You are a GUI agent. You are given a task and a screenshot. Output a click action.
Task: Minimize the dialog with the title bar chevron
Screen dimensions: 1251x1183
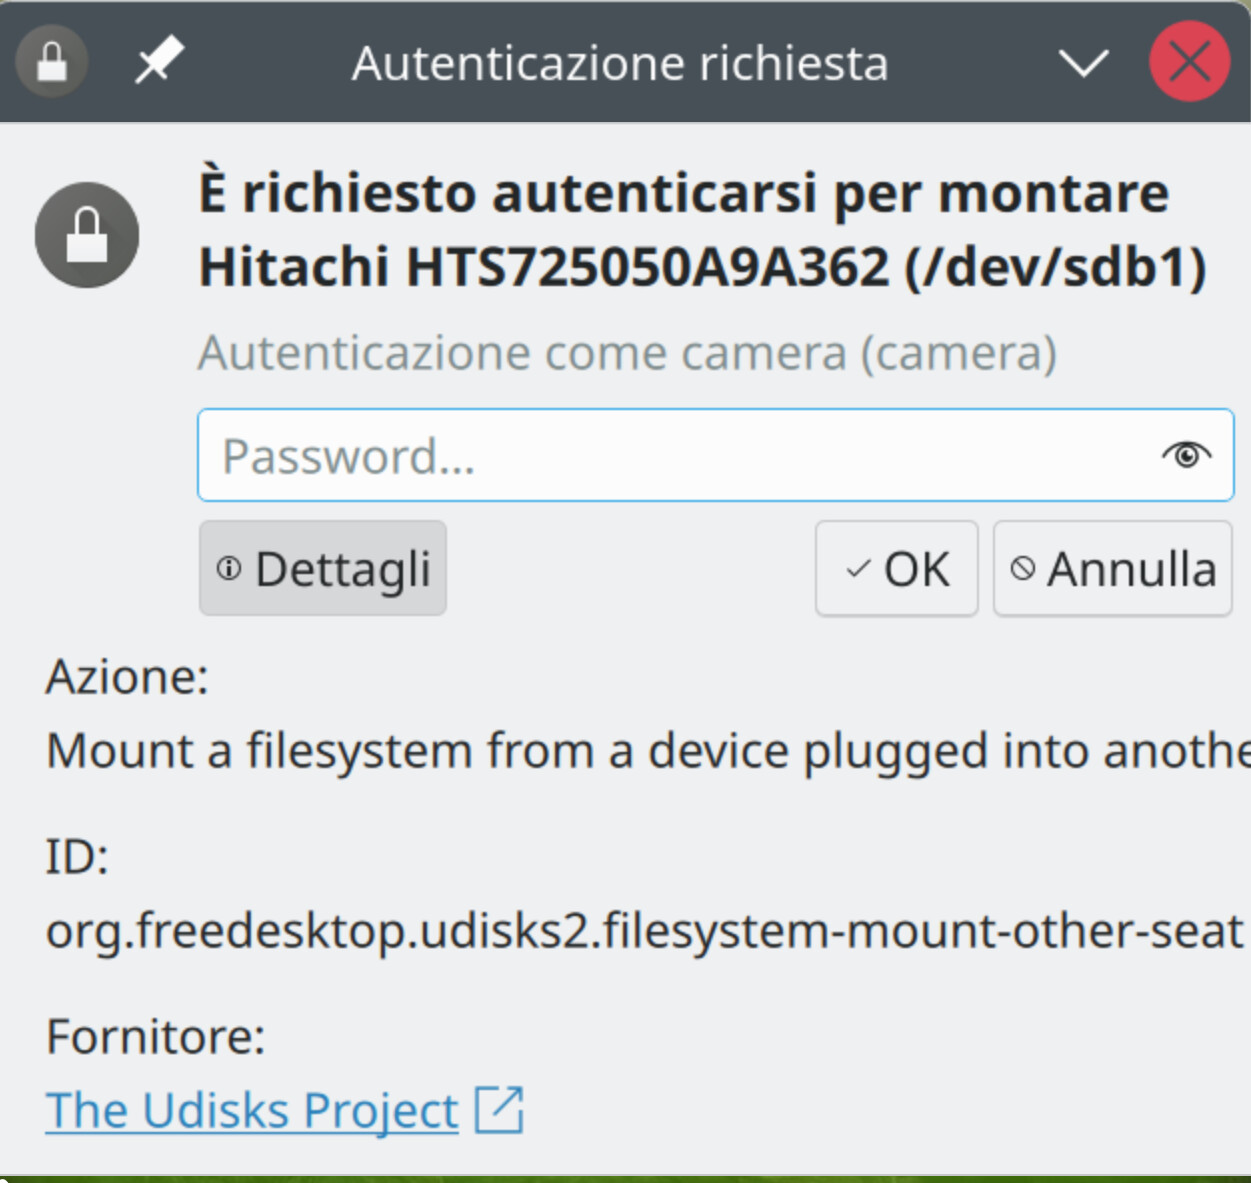1084,63
